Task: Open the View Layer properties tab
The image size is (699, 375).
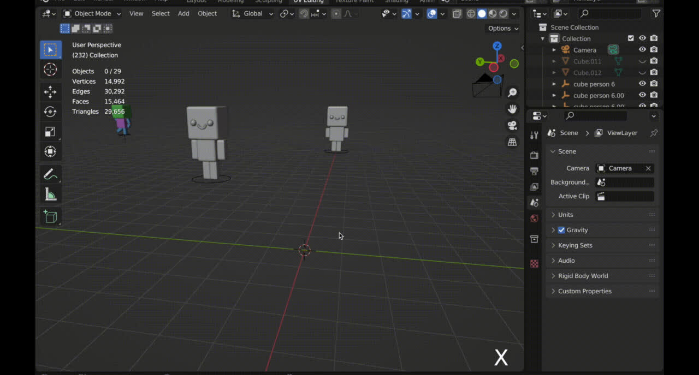Action: click(x=534, y=186)
